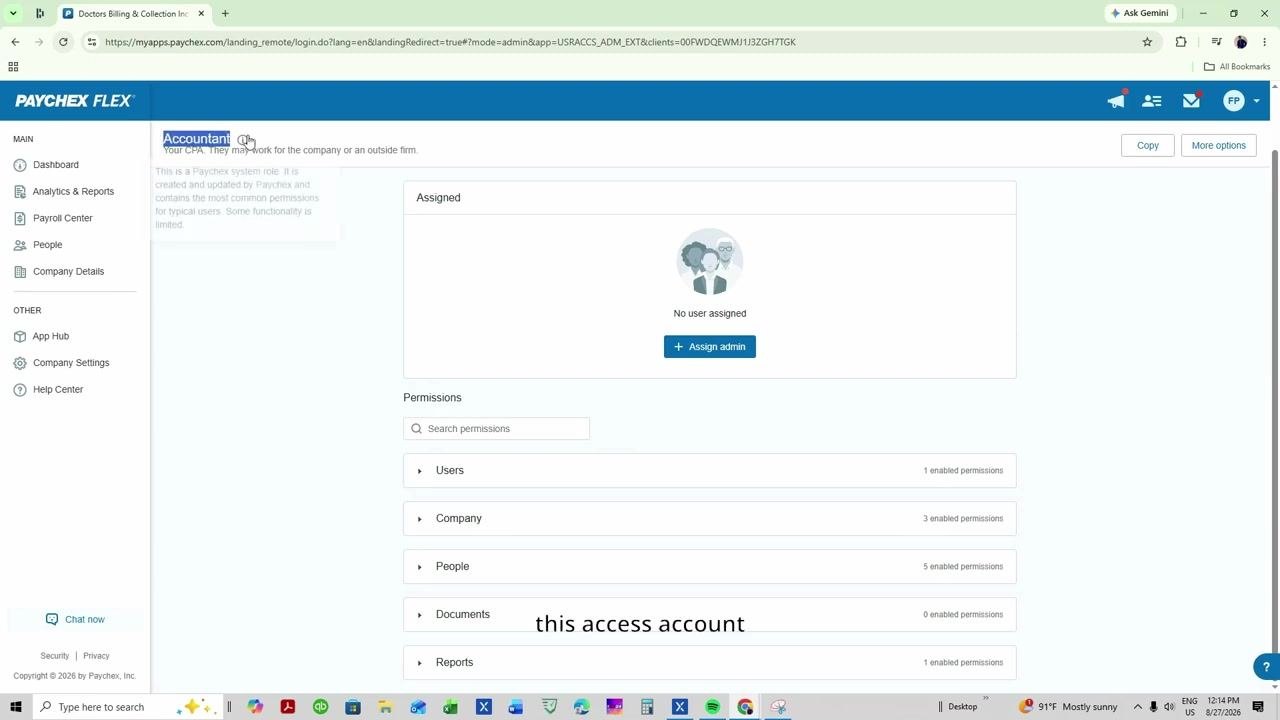This screenshot has height=720, width=1280.
Task: Expand the Reports permissions section
Action: coord(710,663)
